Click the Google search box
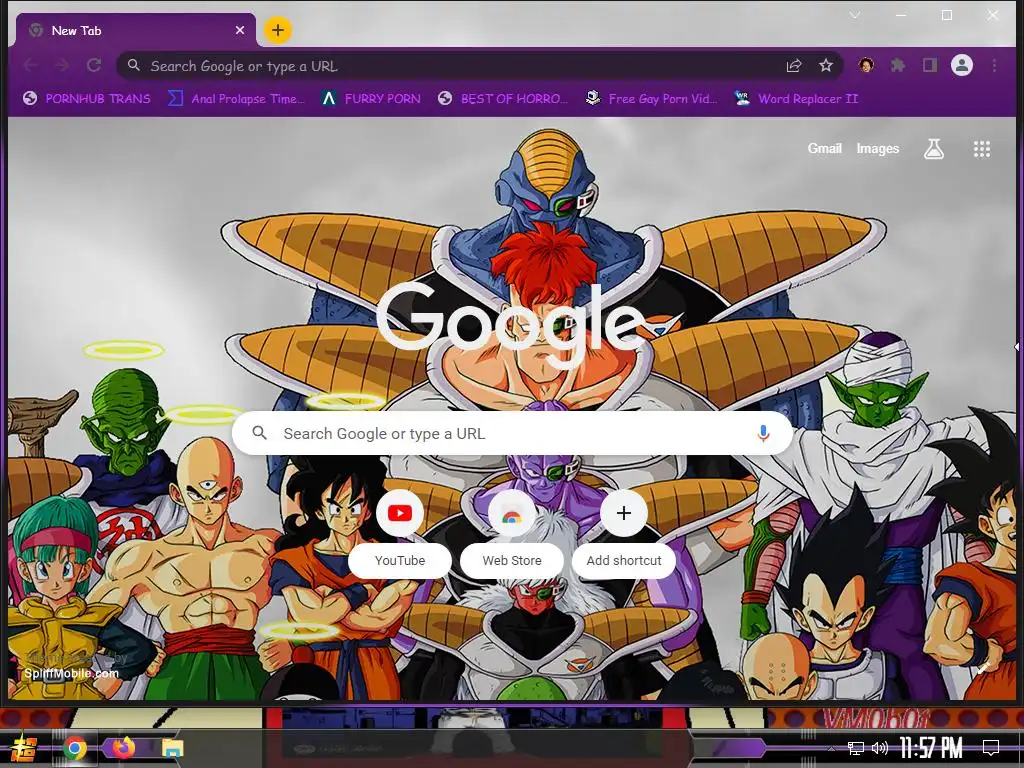1024x768 pixels. pyautogui.click(x=512, y=433)
